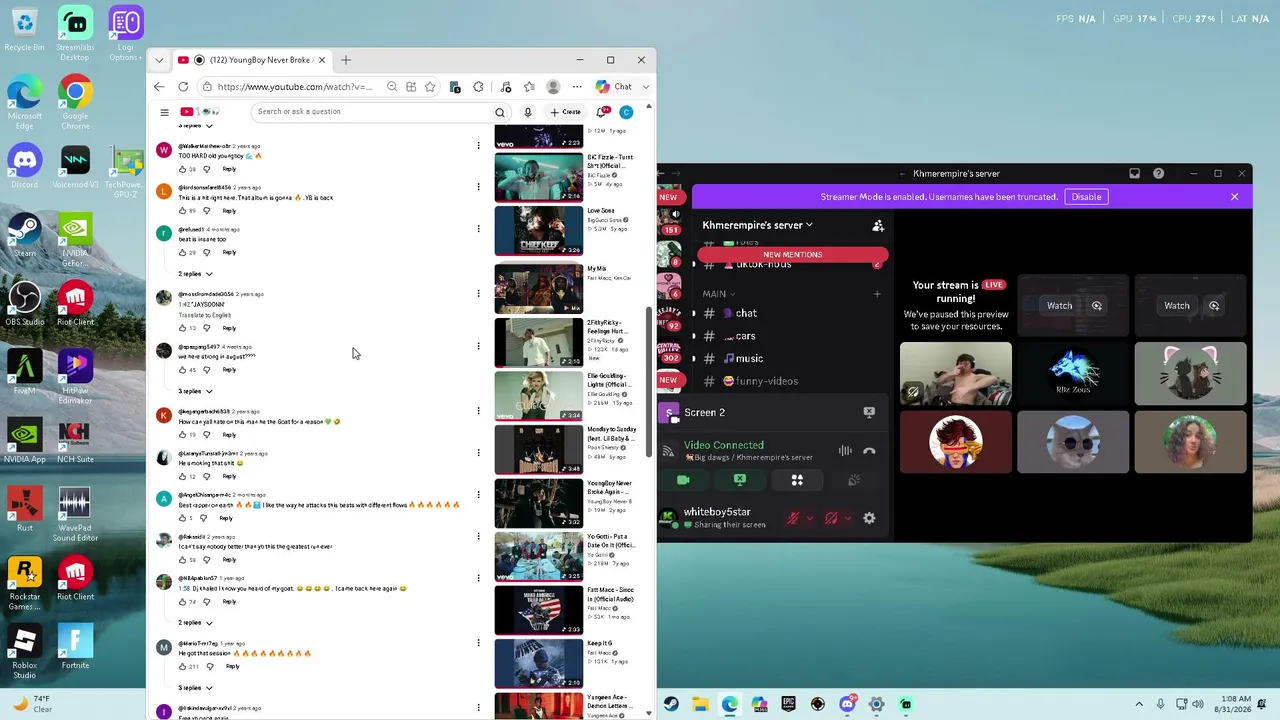The image size is (1280, 720).
Task: Collapse the MAIN channel category
Action: click(x=719, y=294)
